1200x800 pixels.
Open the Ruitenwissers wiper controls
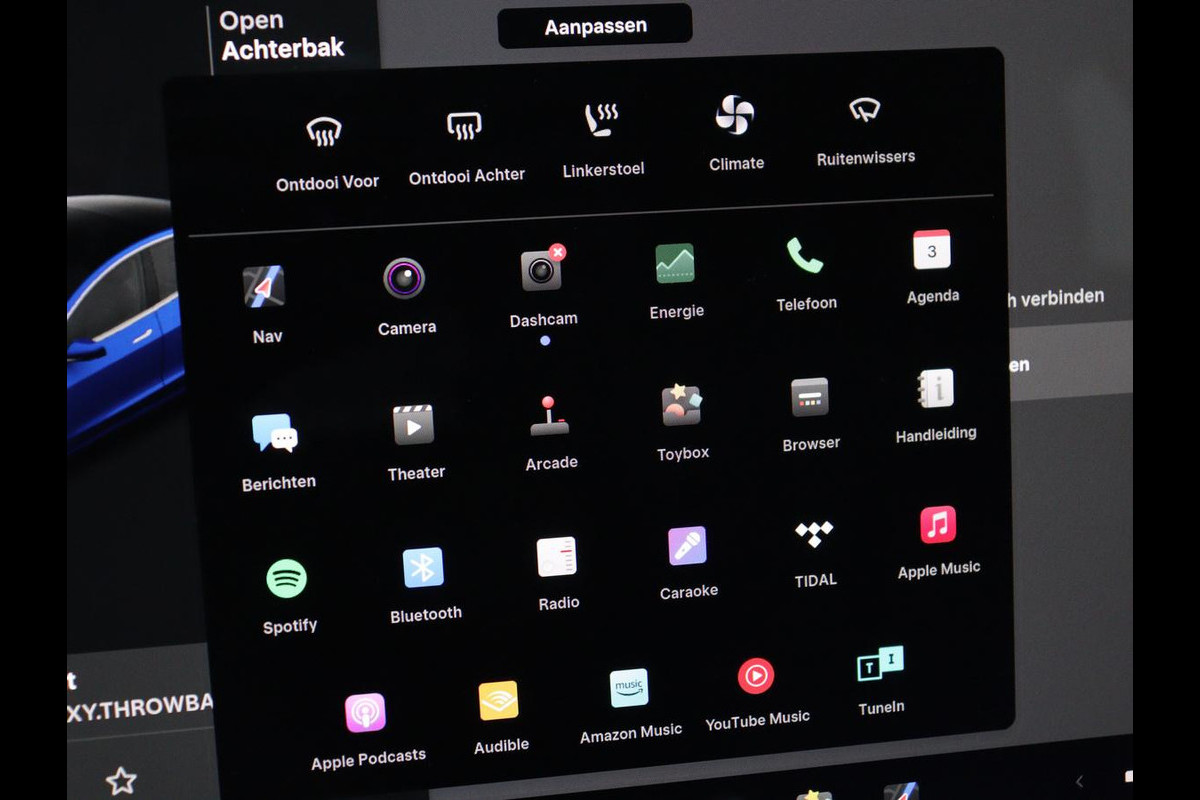click(x=864, y=110)
